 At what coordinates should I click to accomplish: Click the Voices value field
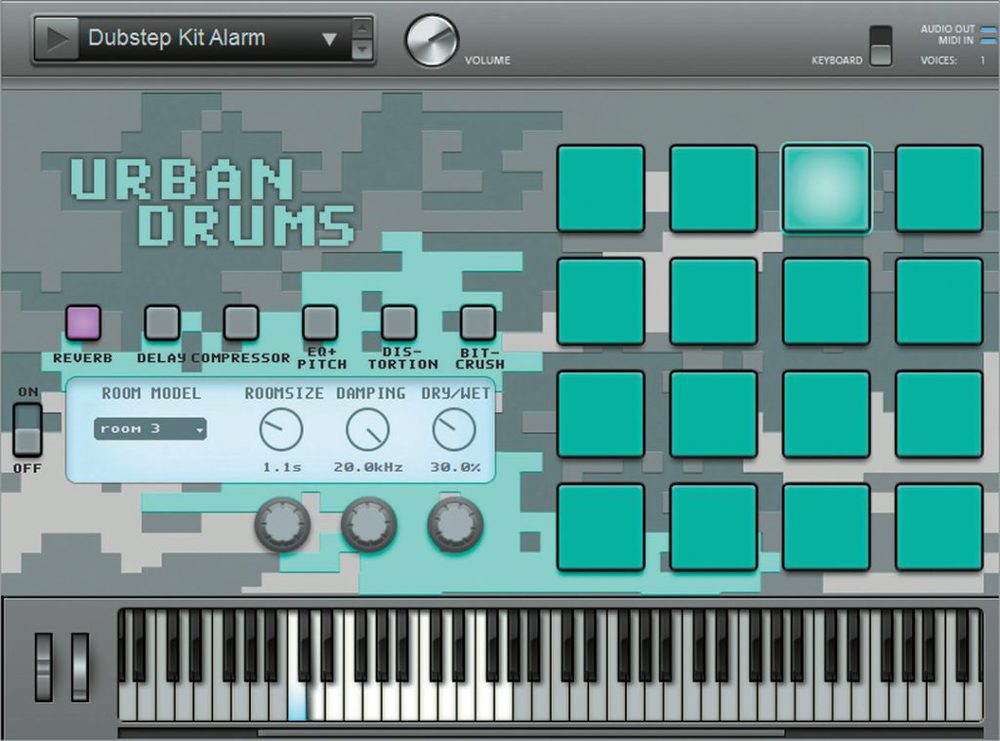click(x=982, y=60)
